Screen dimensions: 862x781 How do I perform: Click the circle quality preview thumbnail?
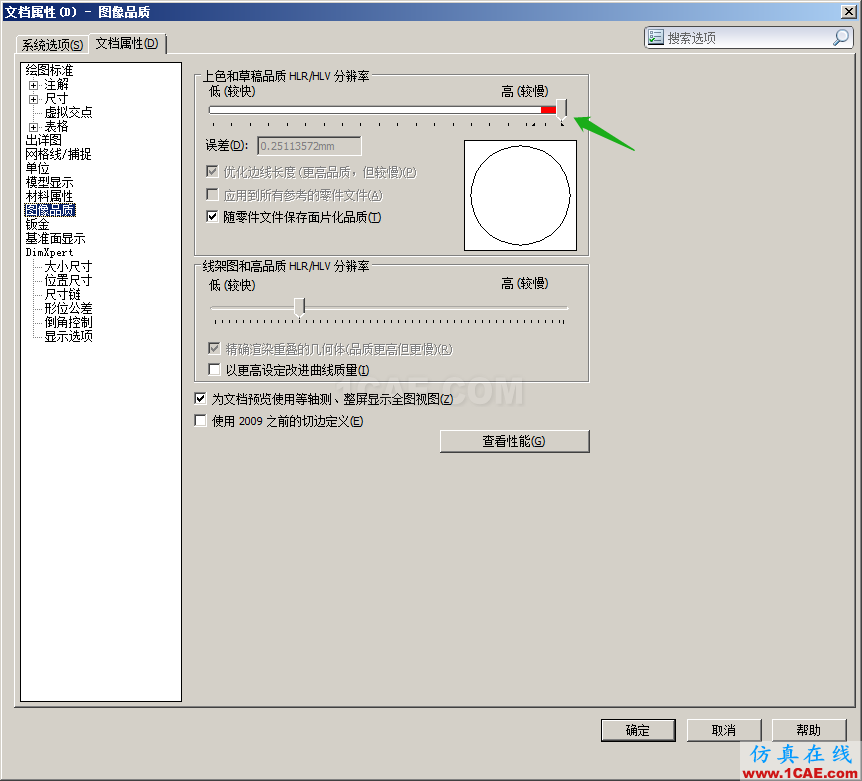521,196
